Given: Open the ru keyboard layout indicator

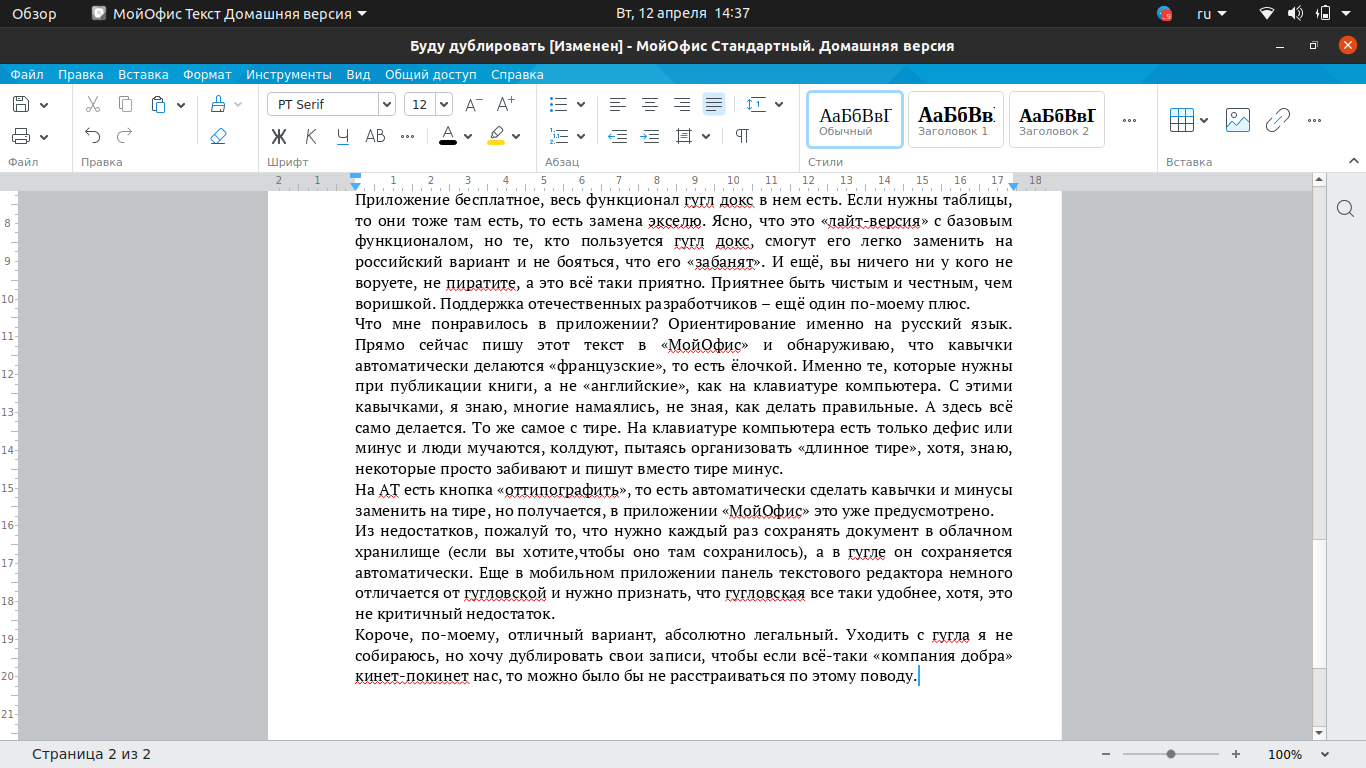Looking at the screenshot, I should pos(1213,13).
